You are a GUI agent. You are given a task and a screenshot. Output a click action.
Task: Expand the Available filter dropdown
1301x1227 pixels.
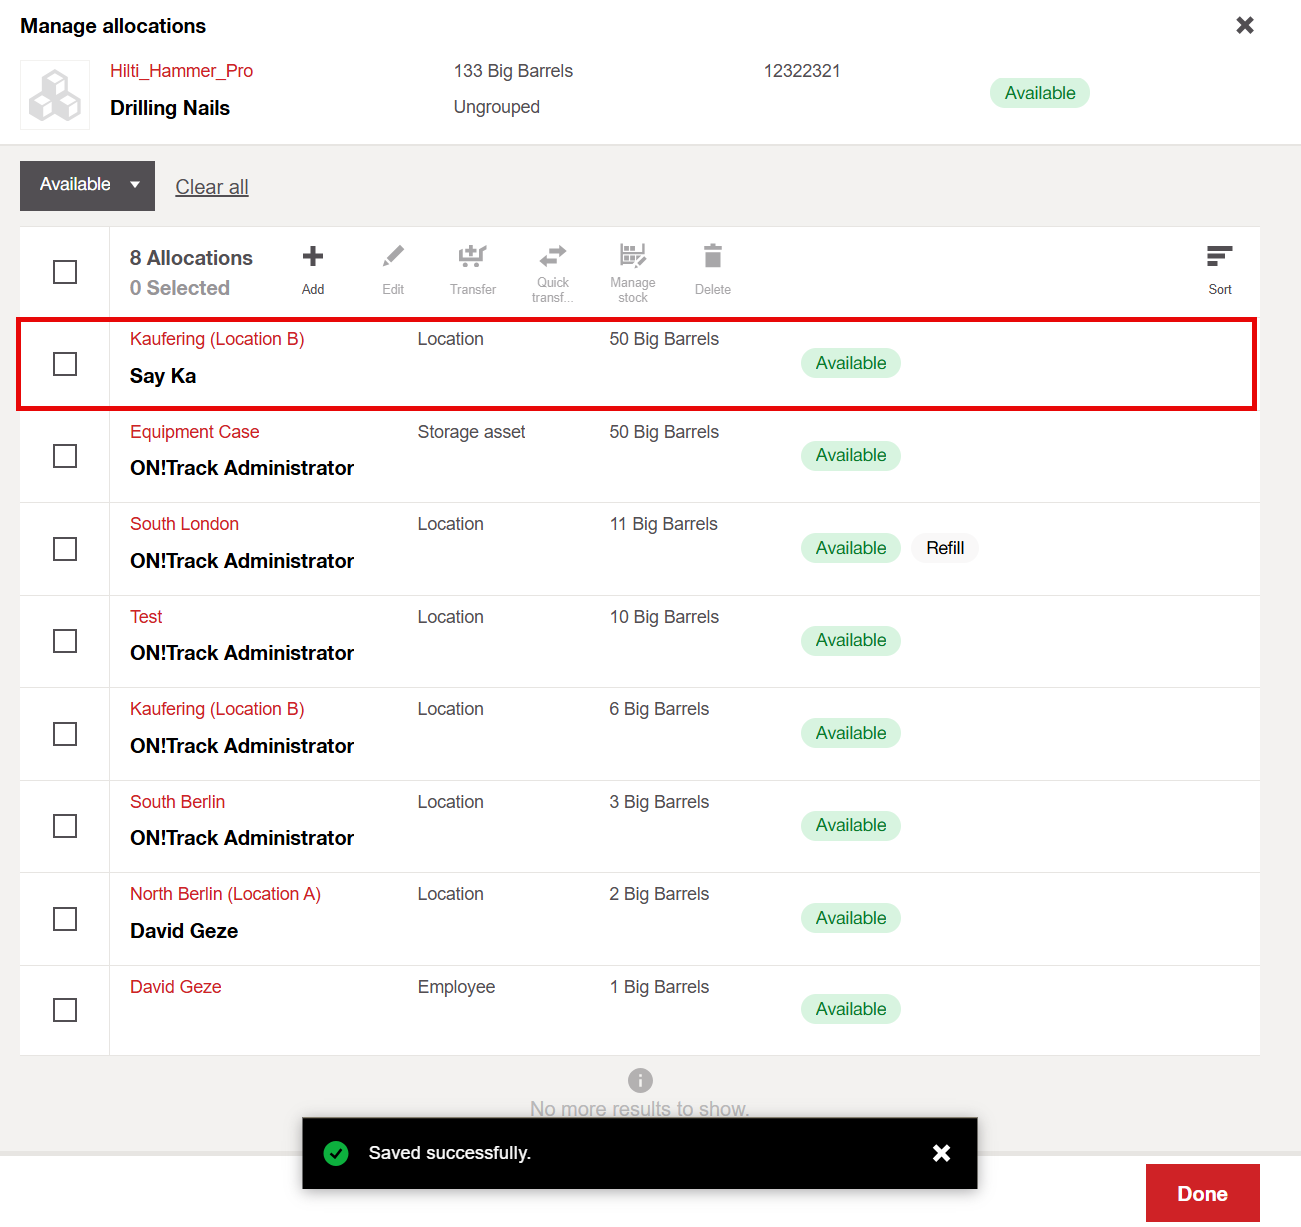[x=87, y=185]
